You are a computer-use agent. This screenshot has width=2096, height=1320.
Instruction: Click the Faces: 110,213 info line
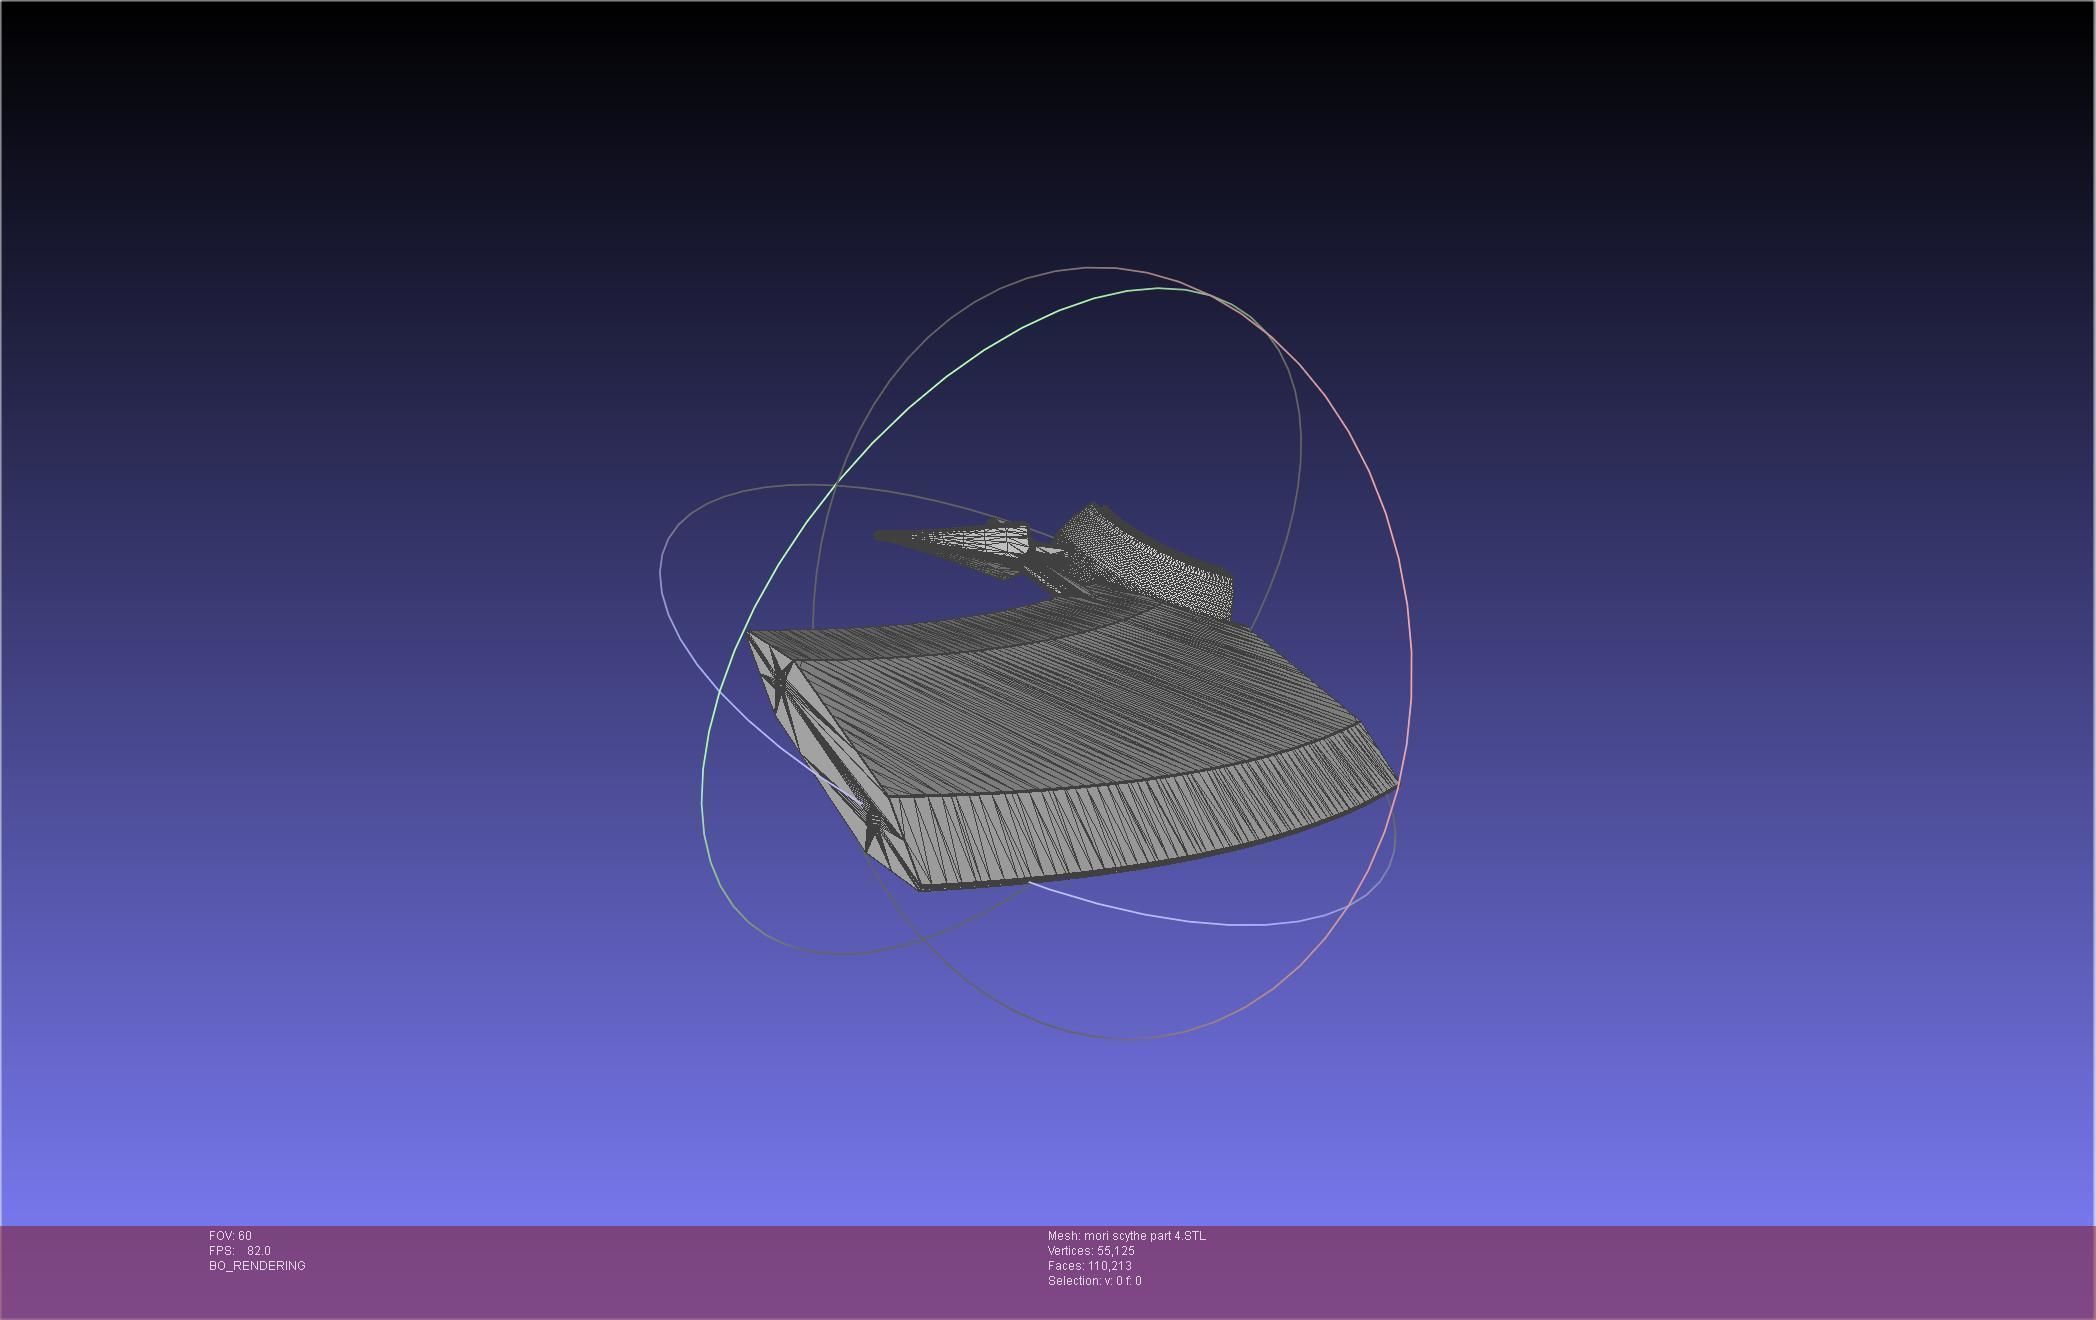pyautogui.click(x=1089, y=1266)
